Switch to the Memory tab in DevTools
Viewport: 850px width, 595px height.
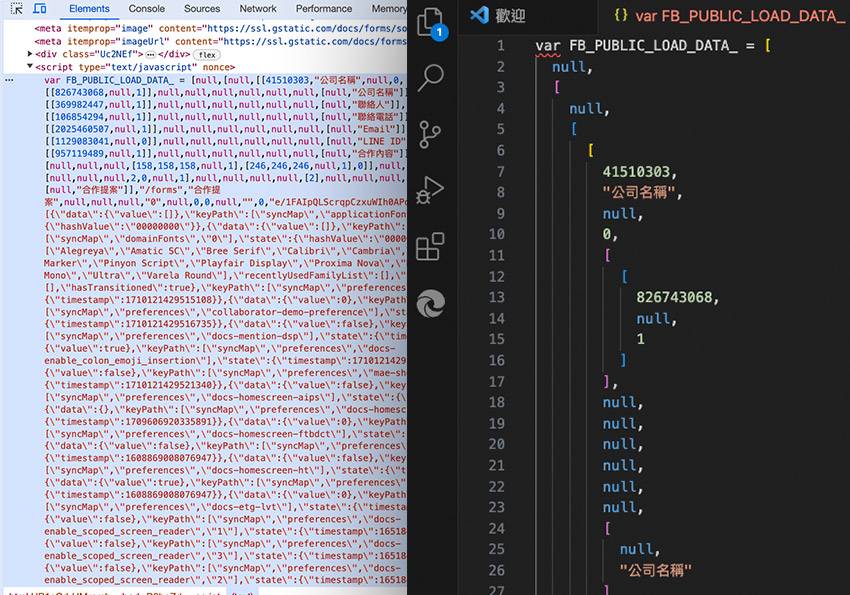coord(389,9)
